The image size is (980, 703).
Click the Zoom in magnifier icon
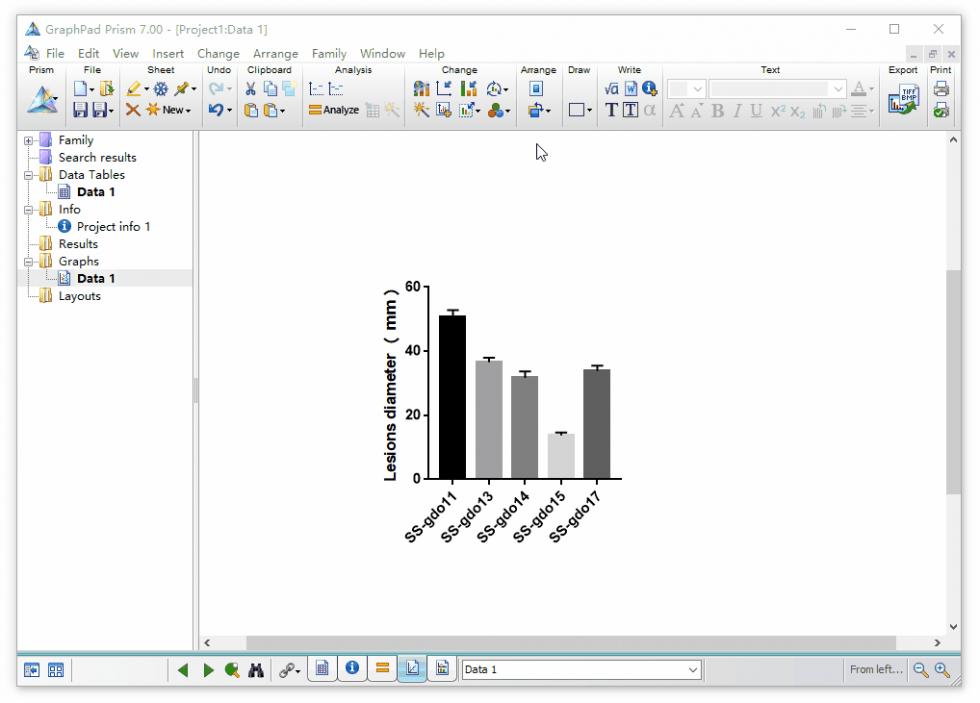pyautogui.click(x=942, y=670)
